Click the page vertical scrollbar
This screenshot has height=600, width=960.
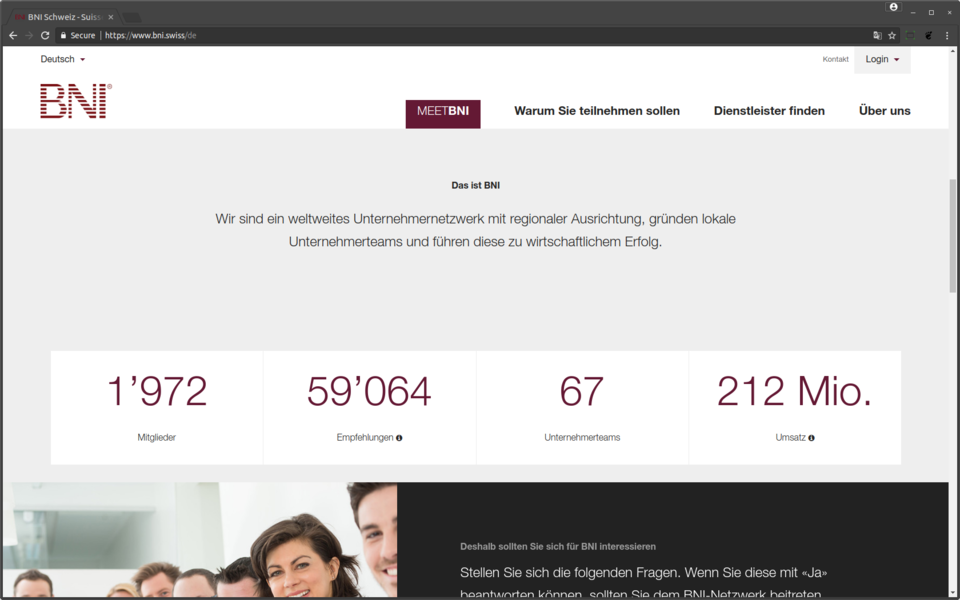click(953, 236)
